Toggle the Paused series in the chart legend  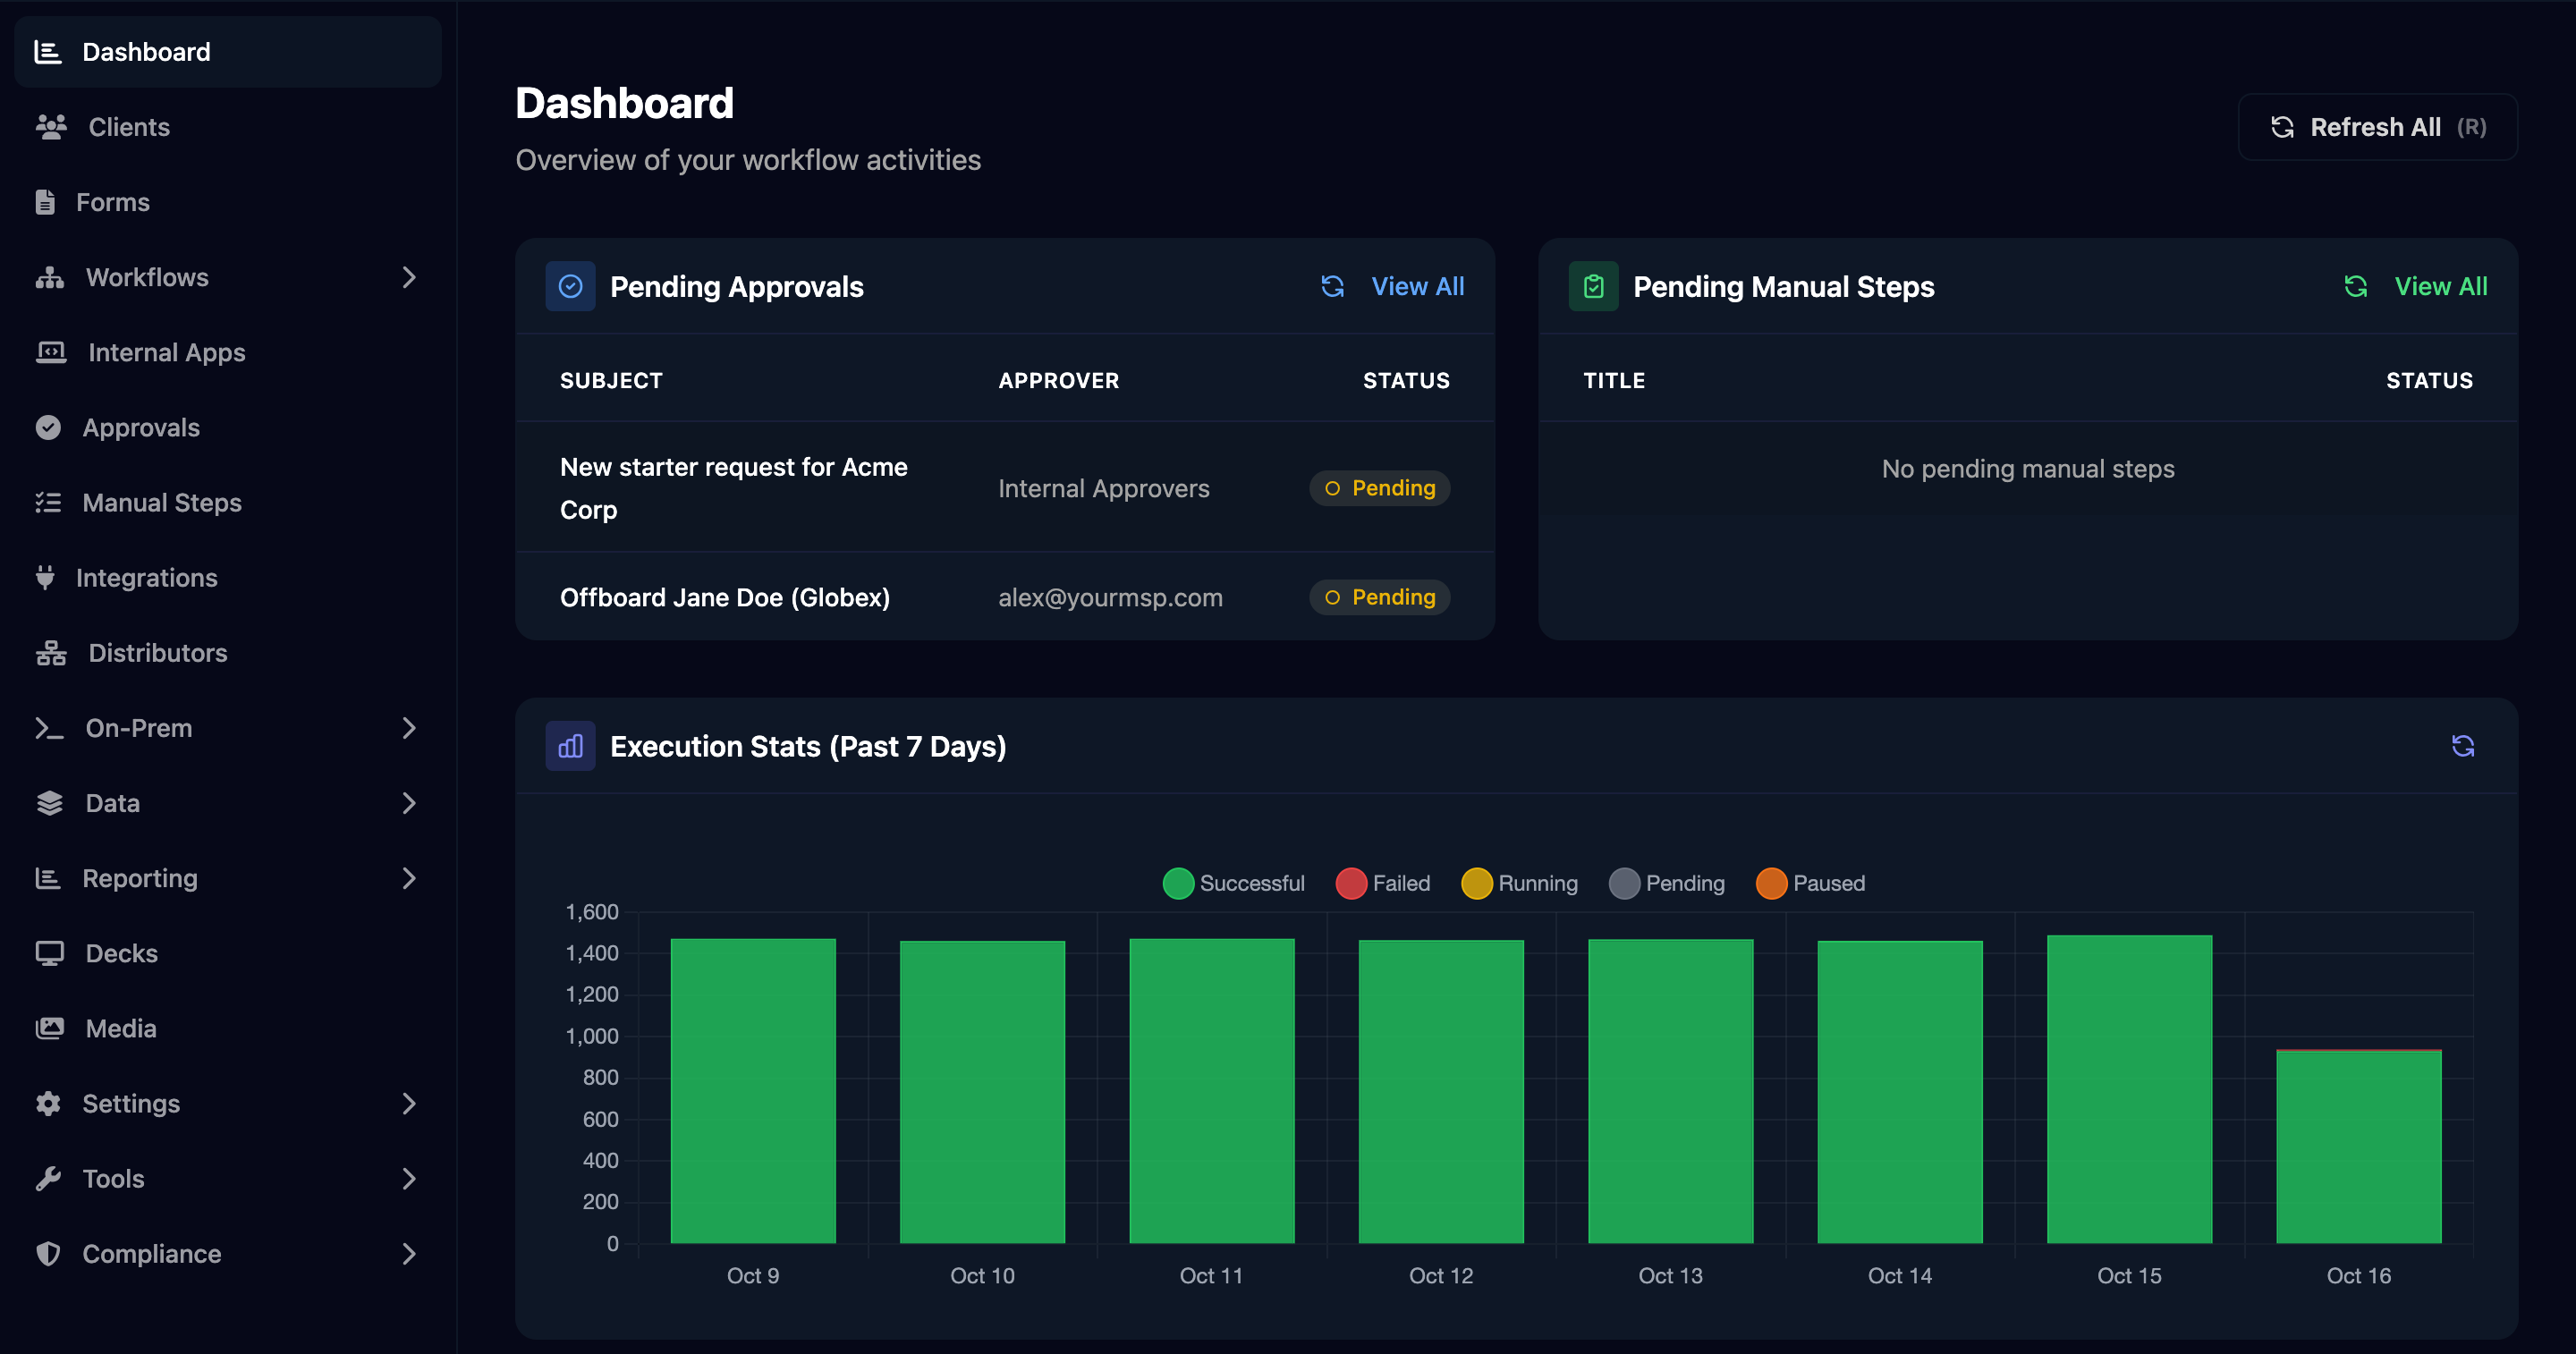pyautogui.click(x=1811, y=883)
